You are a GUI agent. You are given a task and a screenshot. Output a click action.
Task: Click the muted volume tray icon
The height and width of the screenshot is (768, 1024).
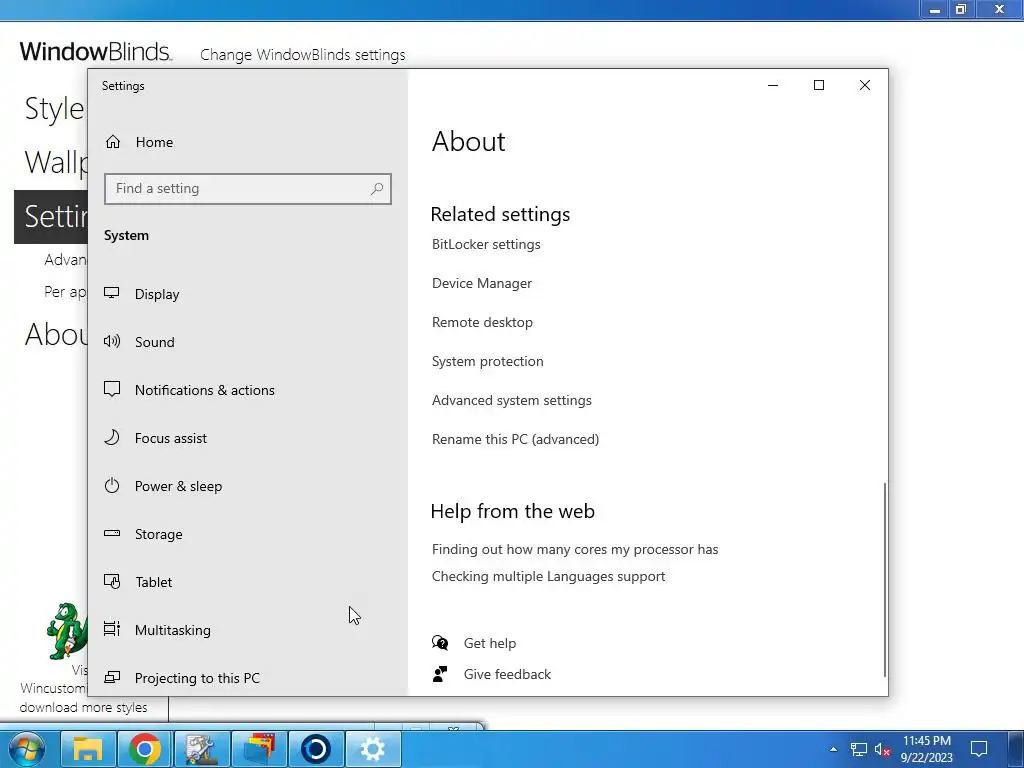click(x=882, y=750)
